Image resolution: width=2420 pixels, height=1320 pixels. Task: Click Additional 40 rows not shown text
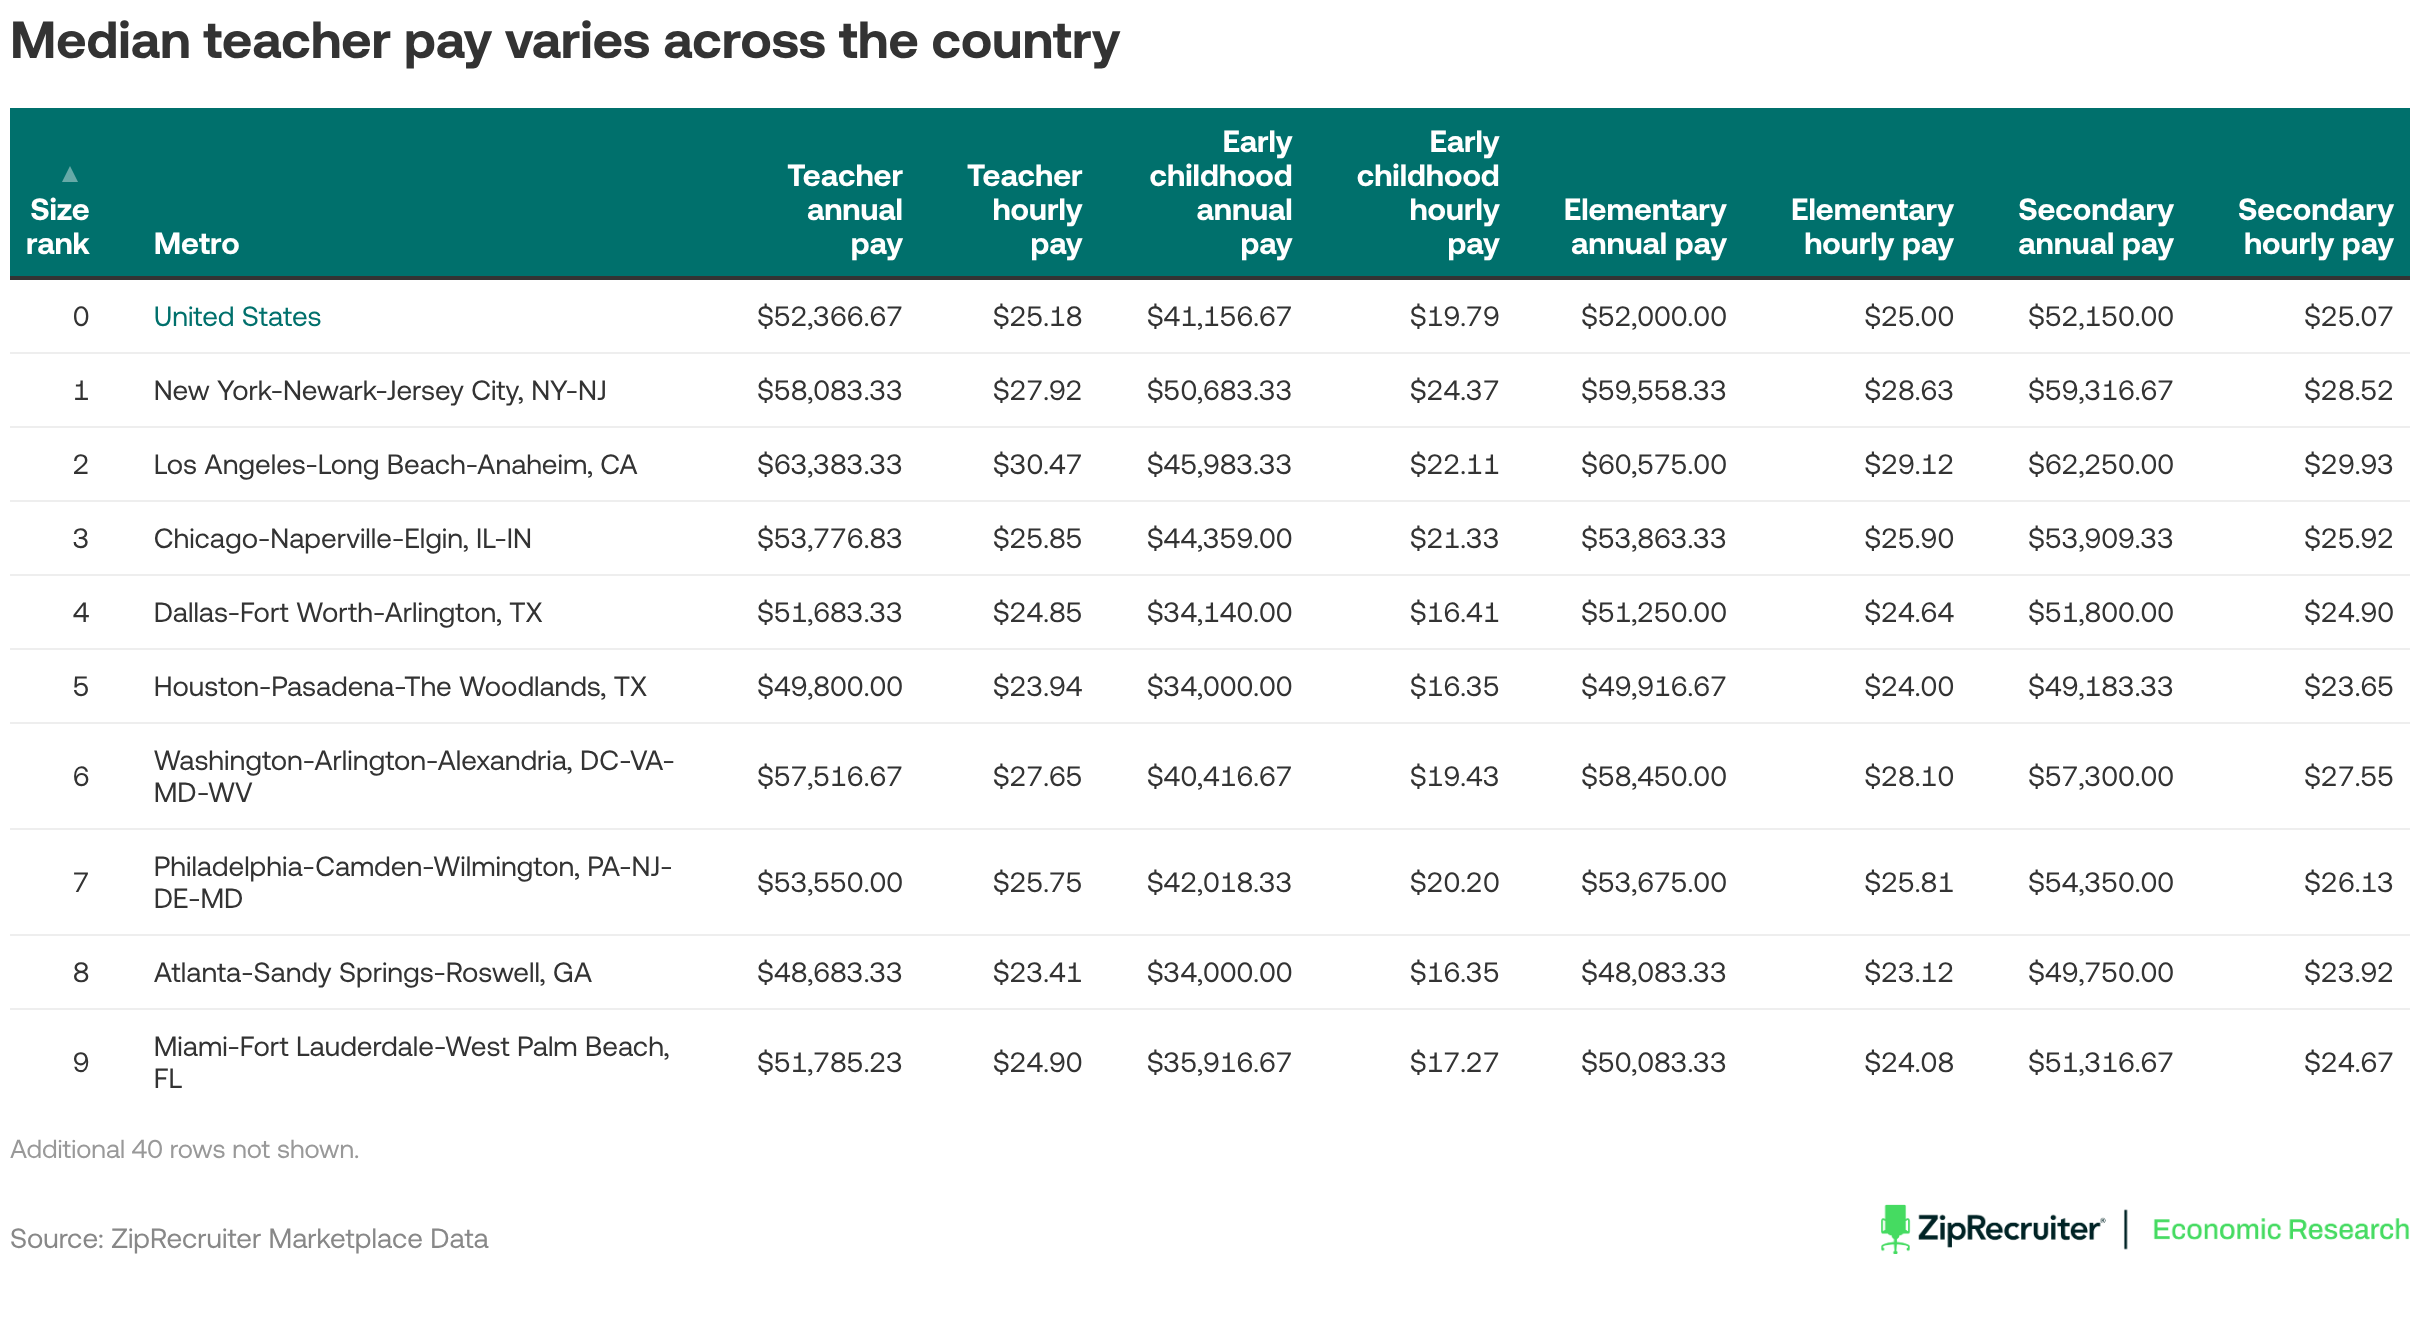pos(184,1149)
